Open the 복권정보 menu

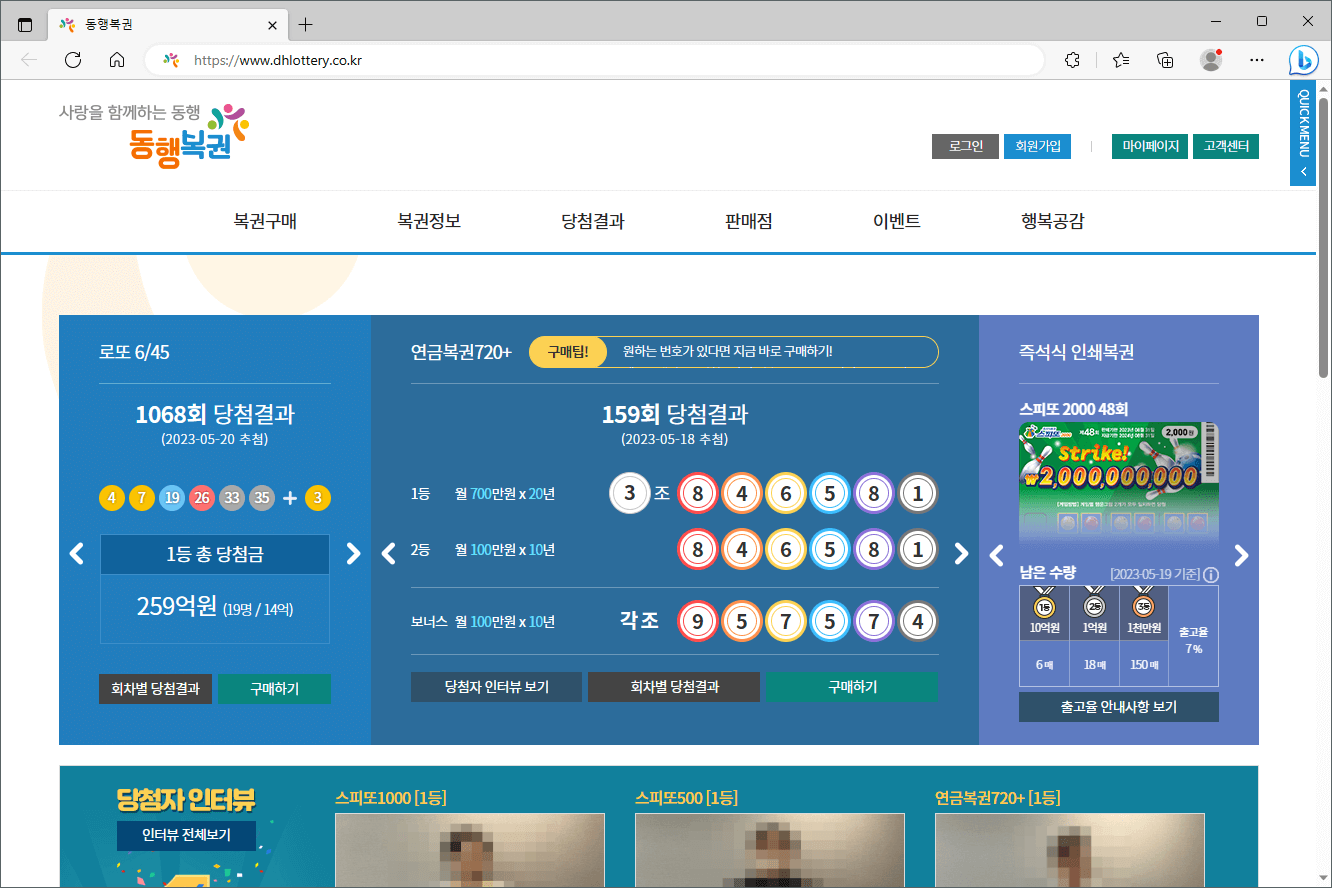tap(429, 221)
